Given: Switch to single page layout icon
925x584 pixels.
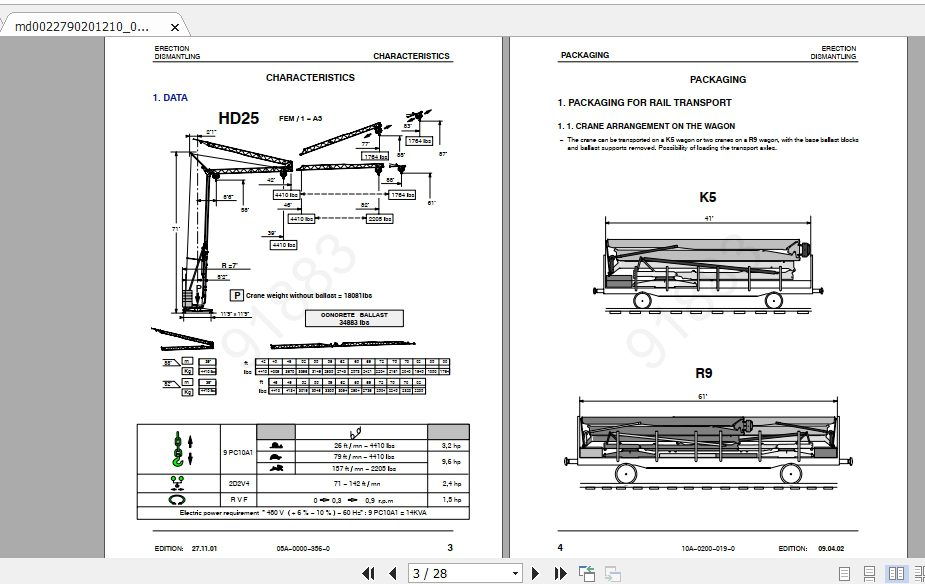Looking at the screenshot, I should (x=845, y=573).
